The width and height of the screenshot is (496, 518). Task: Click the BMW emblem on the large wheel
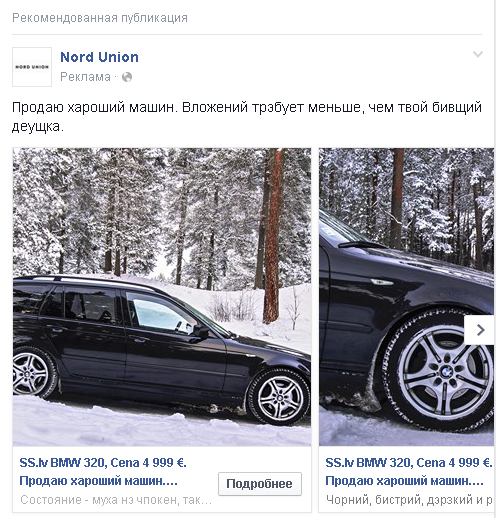pos(446,371)
